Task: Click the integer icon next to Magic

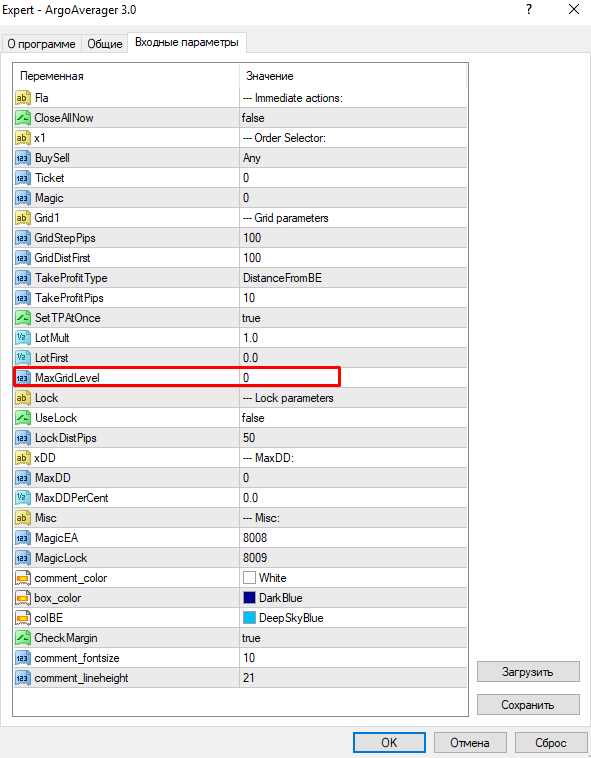Action: pos(22,198)
